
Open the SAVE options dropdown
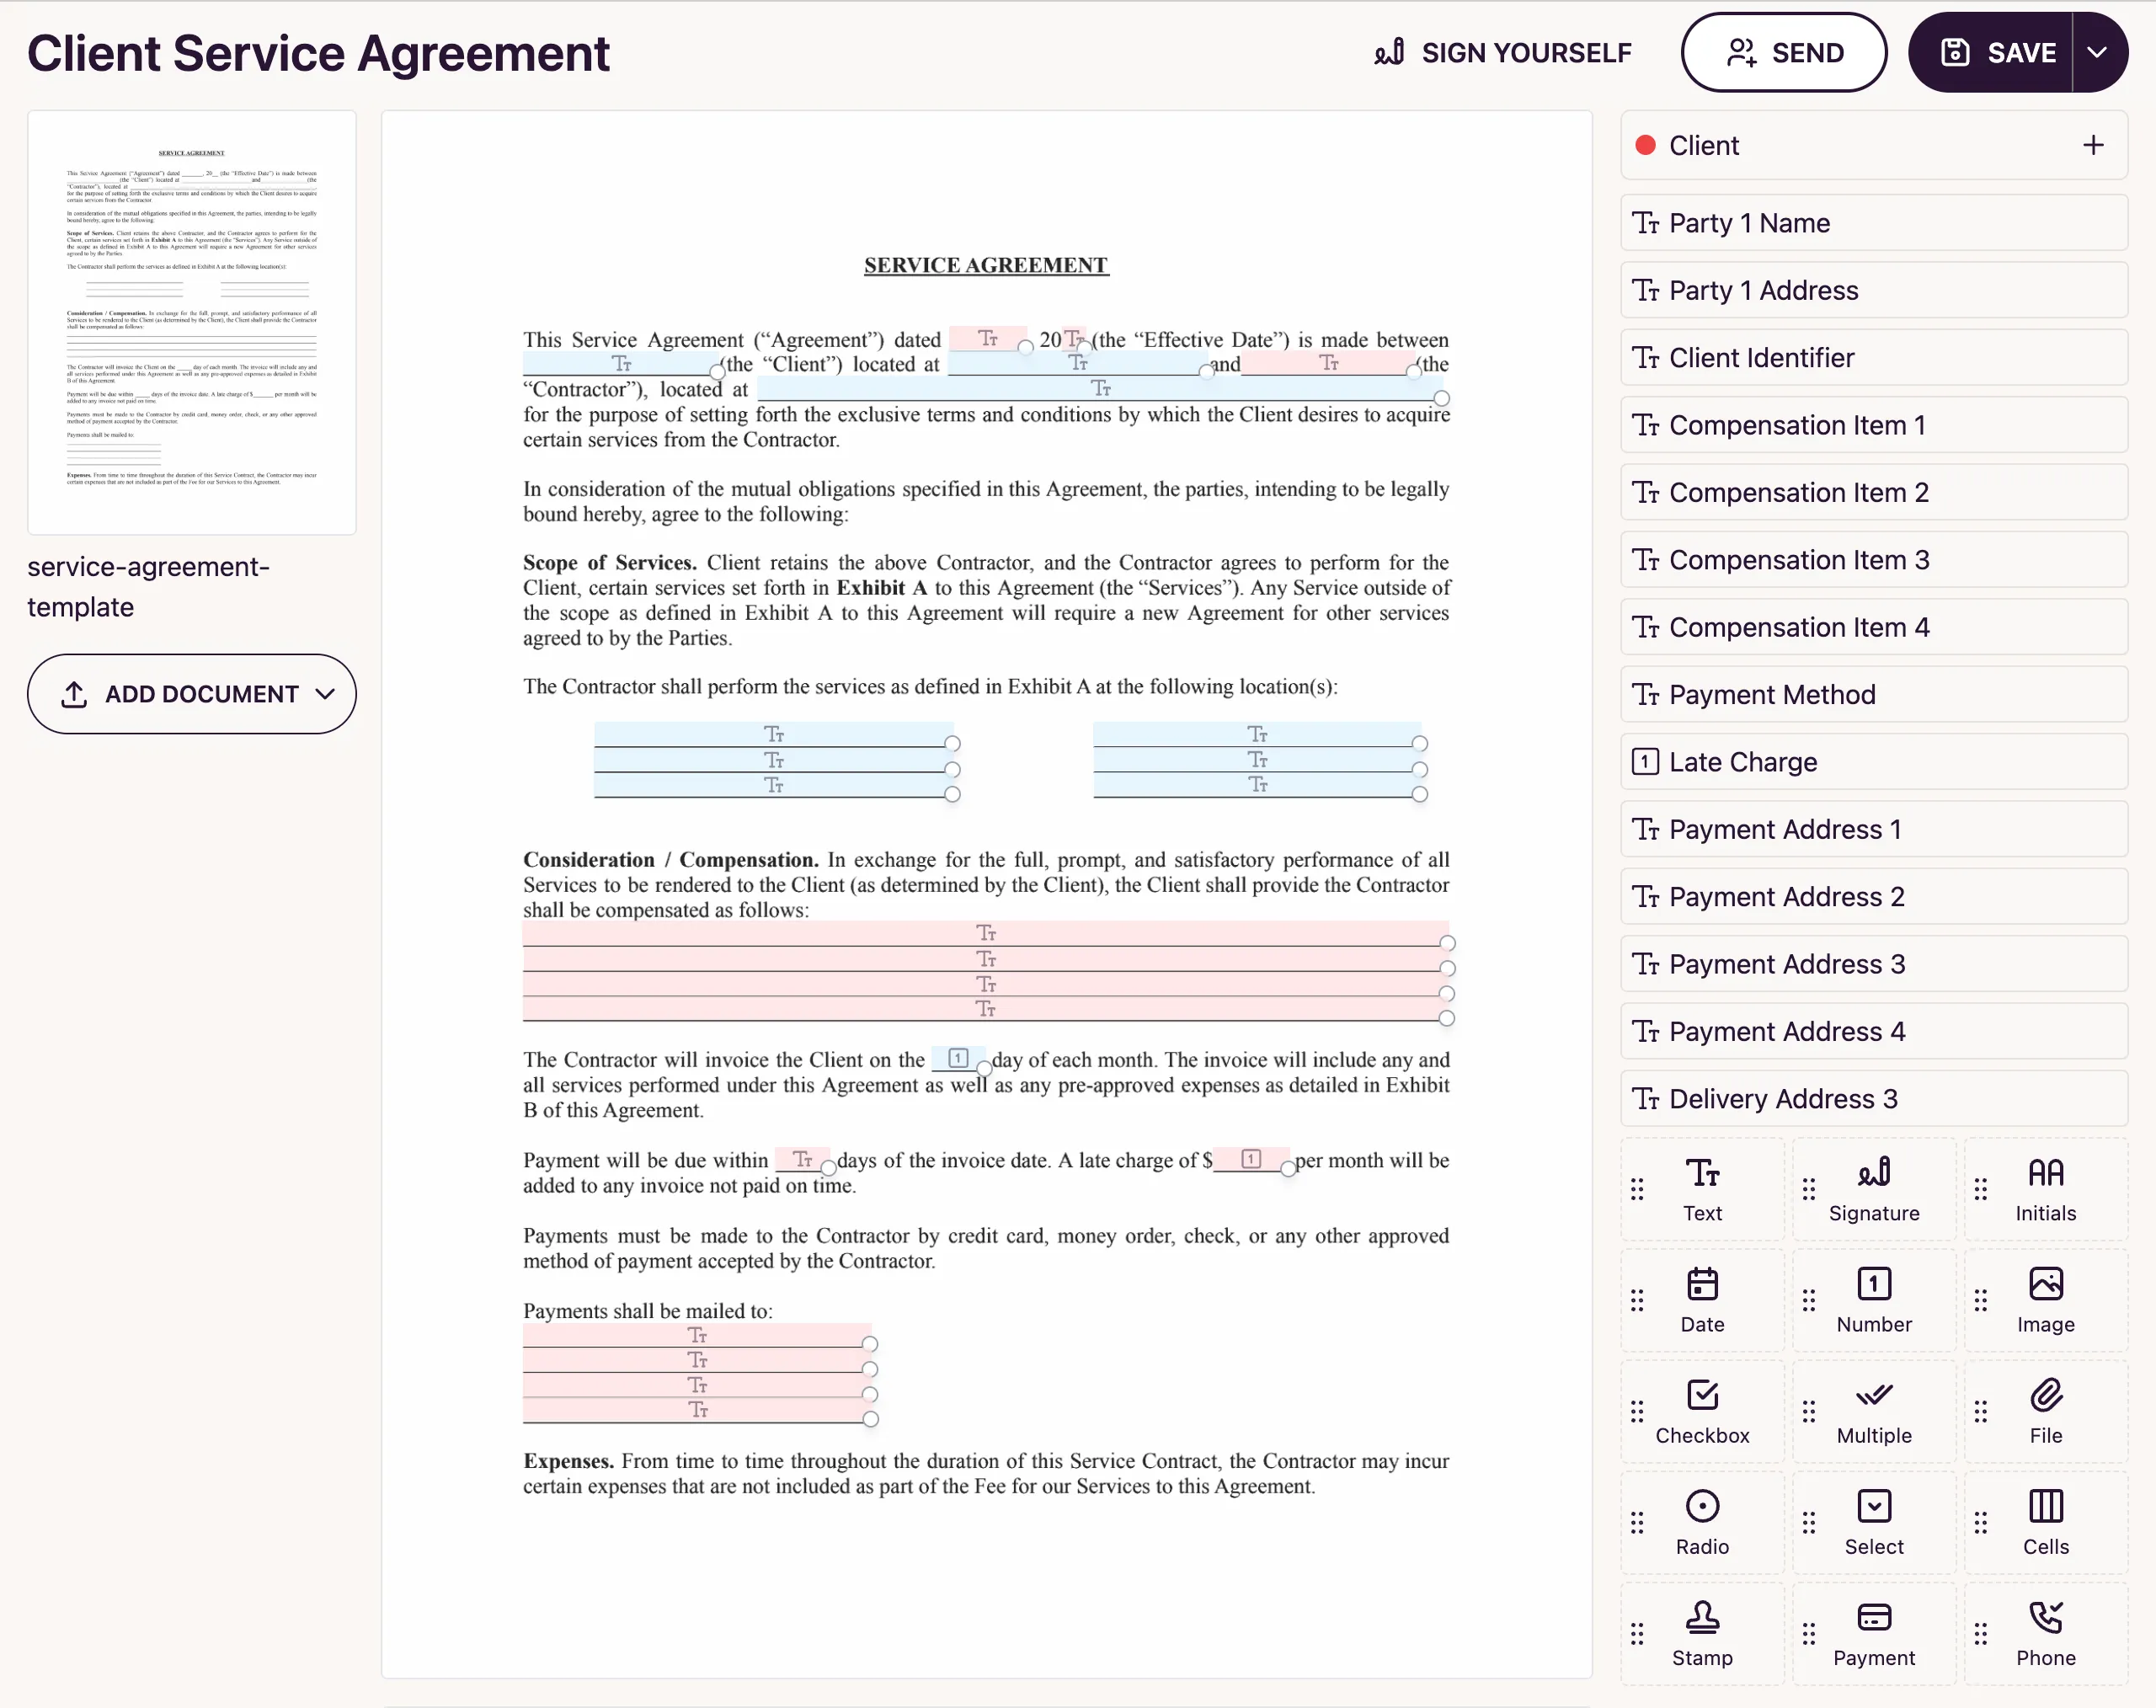pyautogui.click(x=2097, y=52)
